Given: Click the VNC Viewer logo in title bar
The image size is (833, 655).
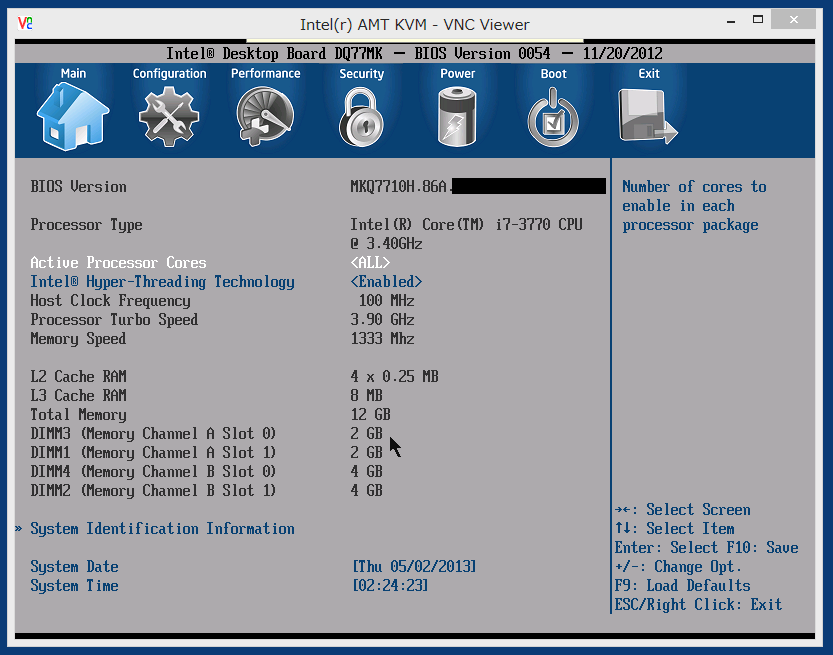Looking at the screenshot, I should pyautogui.click(x=25, y=23).
